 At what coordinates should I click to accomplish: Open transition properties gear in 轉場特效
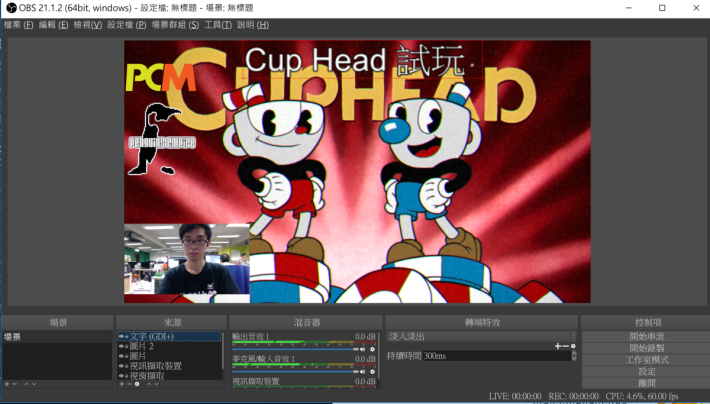573,346
